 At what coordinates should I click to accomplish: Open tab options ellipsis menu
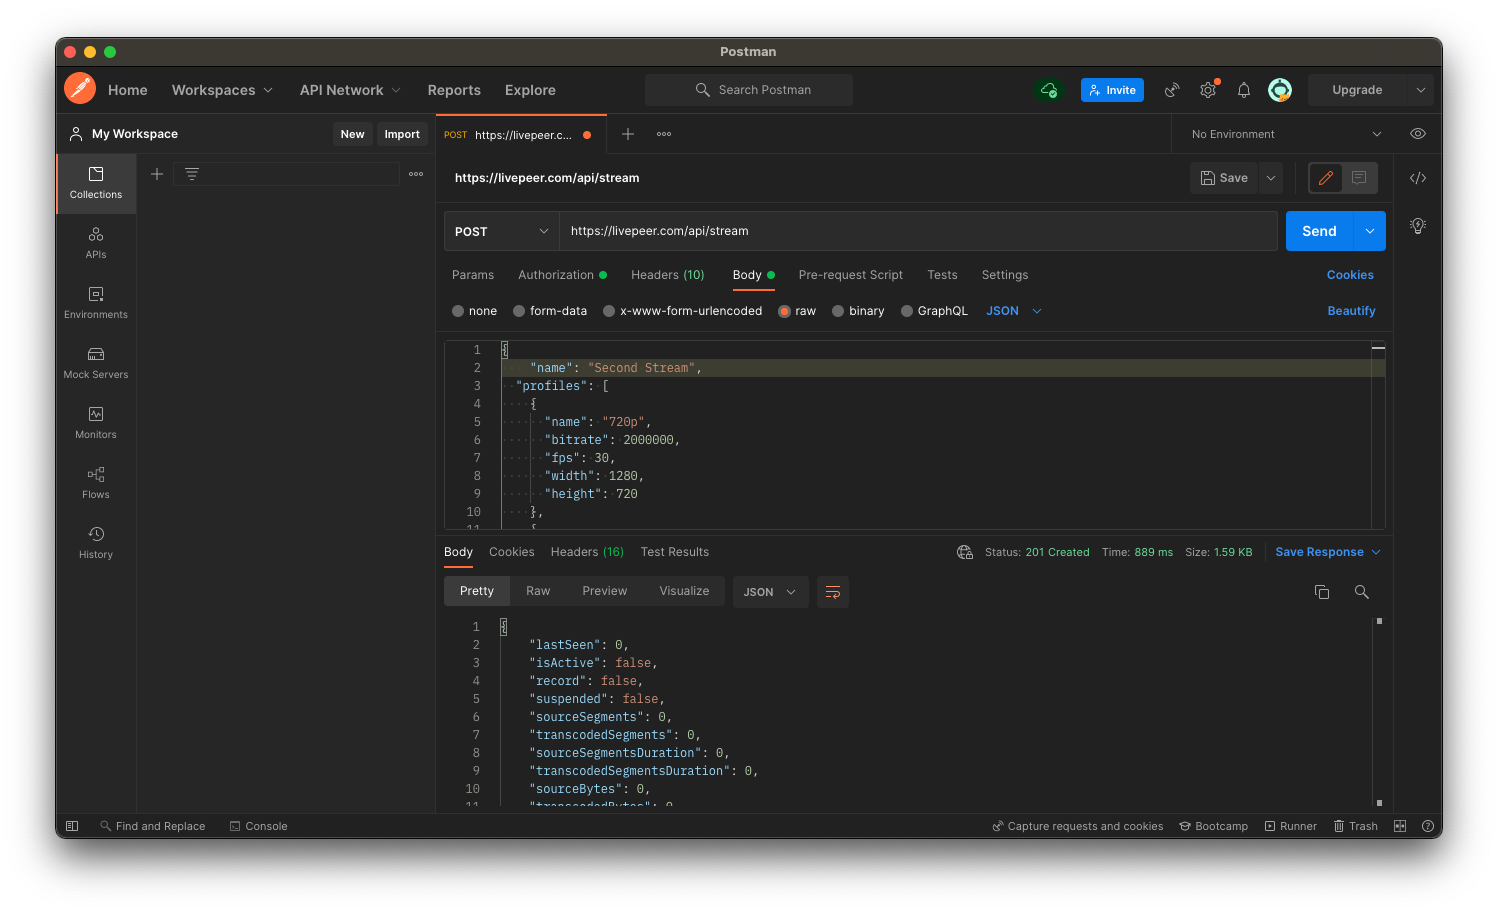664,134
